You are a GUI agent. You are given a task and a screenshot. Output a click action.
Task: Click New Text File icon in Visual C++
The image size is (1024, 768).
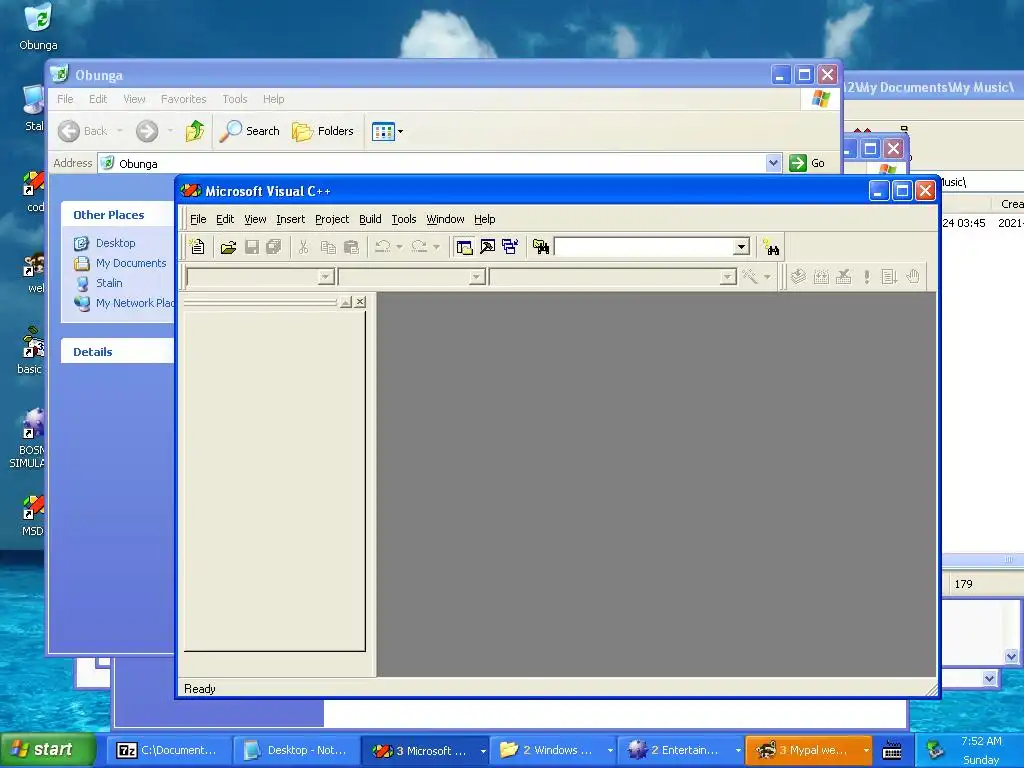pos(197,247)
